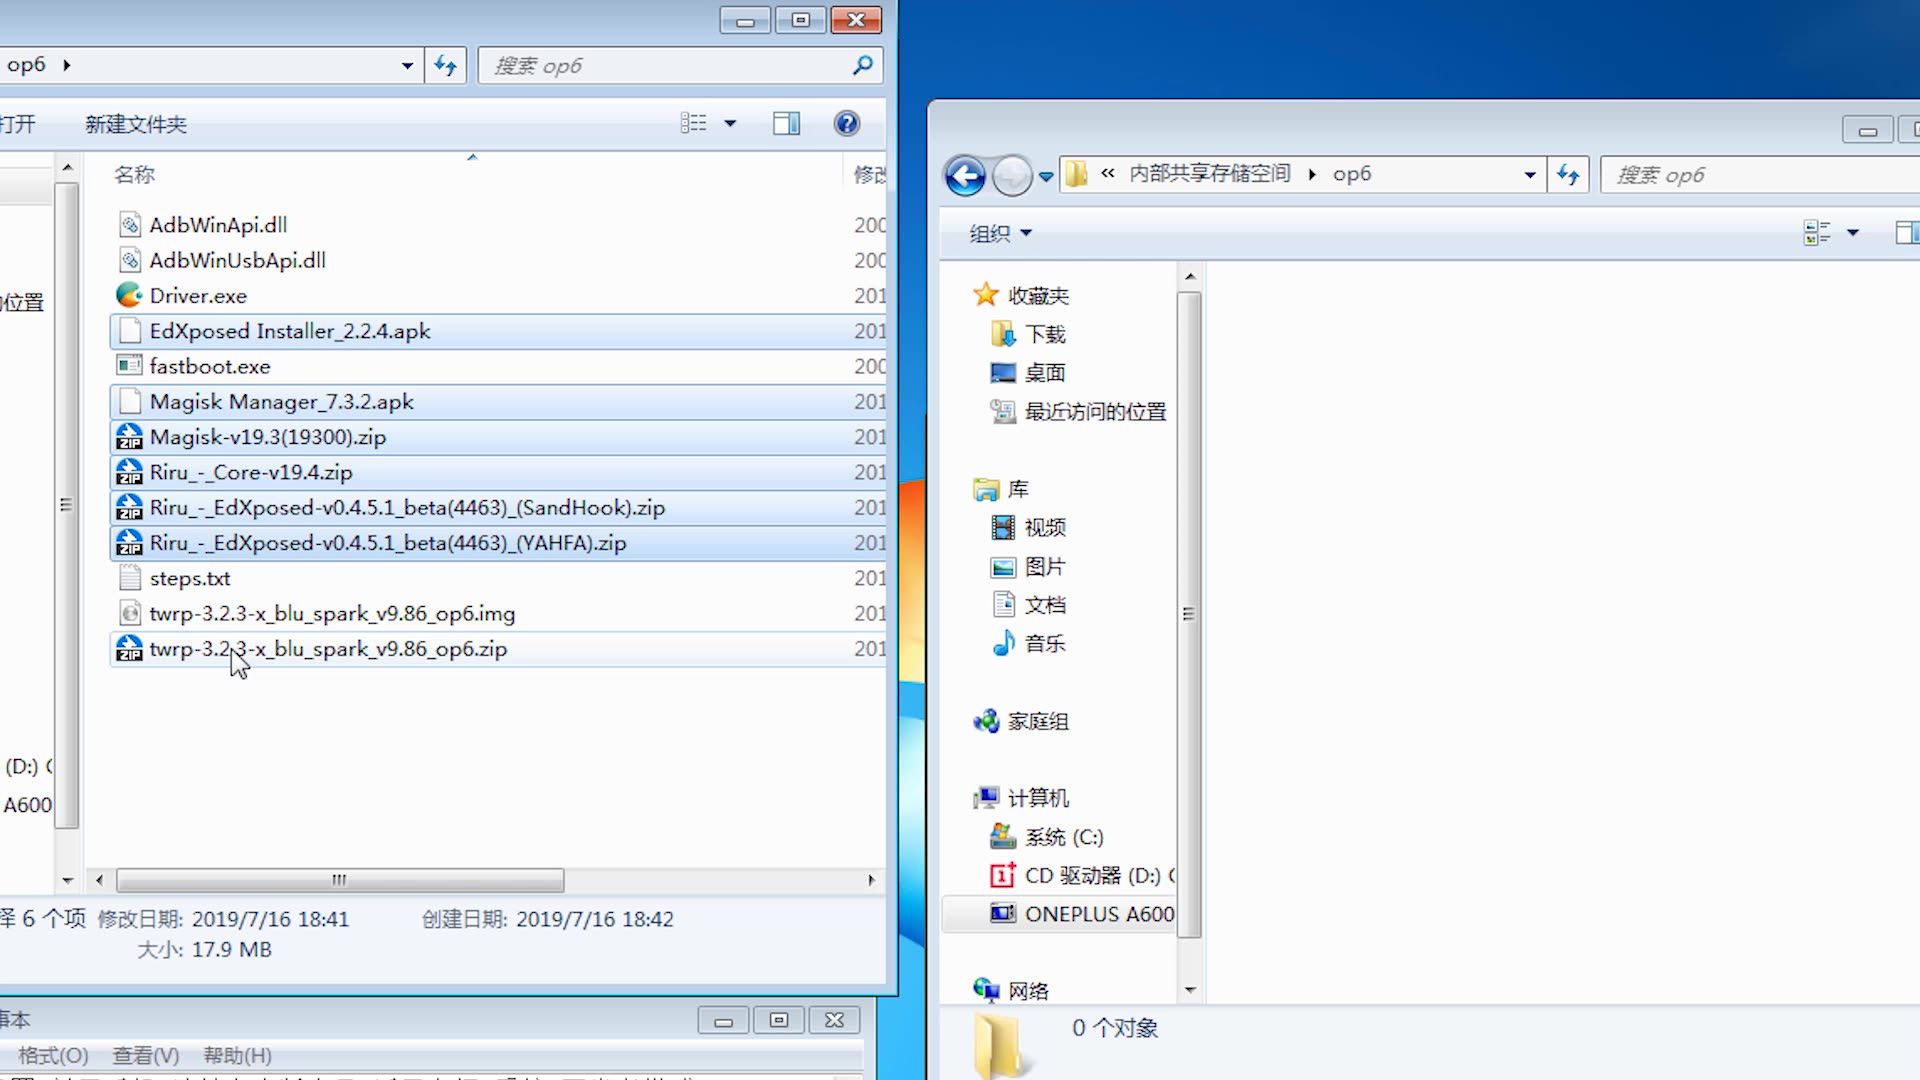This screenshot has width=1920, height=1080.
Task: Expand op6 breadcrumb arrow in left window
Action: click(67, 65)
